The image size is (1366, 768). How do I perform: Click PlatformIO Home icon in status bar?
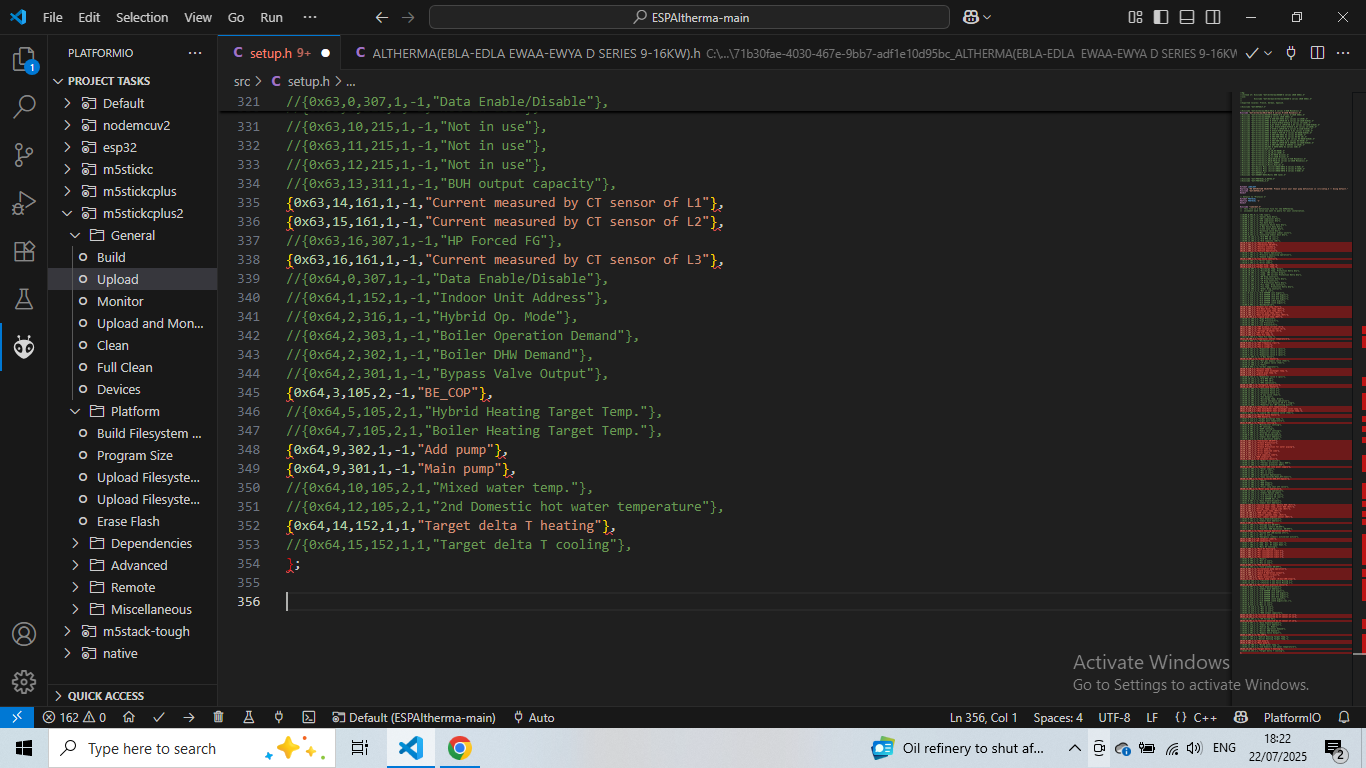click(x=129, y=717)
